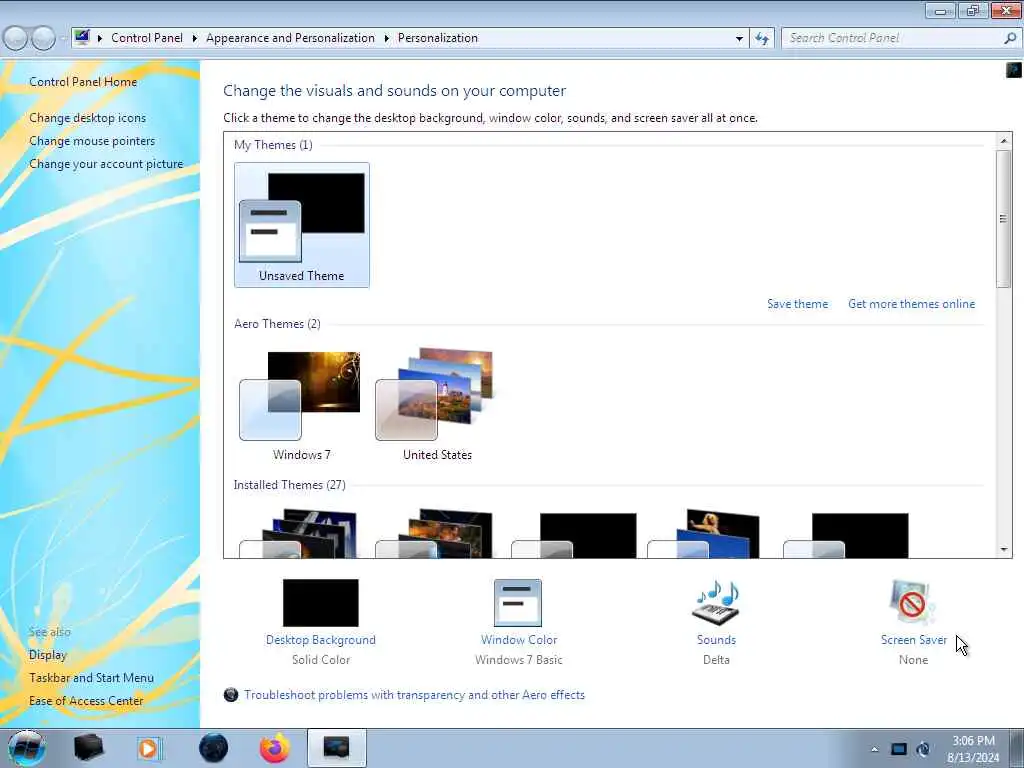
Task: Open the black box taskbar application
Action: click(88, 748)
